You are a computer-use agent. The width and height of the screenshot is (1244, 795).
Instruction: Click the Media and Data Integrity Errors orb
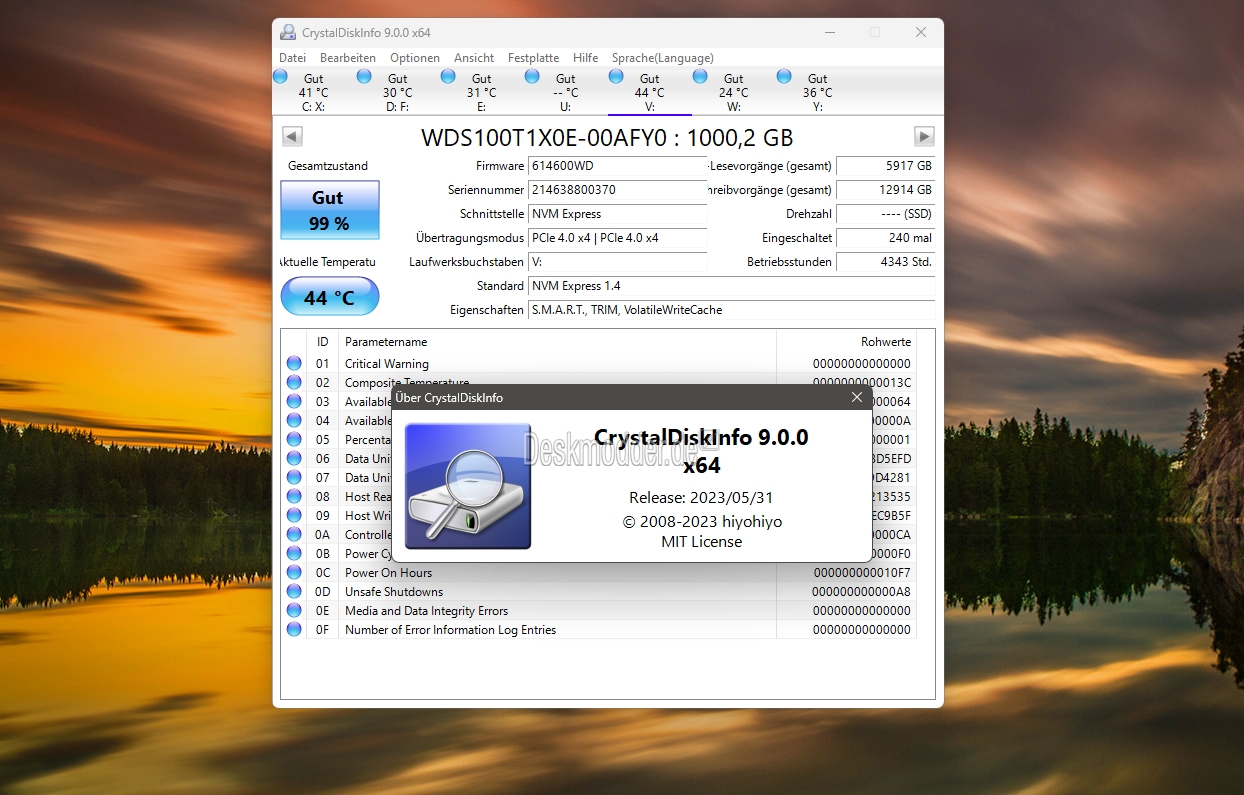coord(294,611)
